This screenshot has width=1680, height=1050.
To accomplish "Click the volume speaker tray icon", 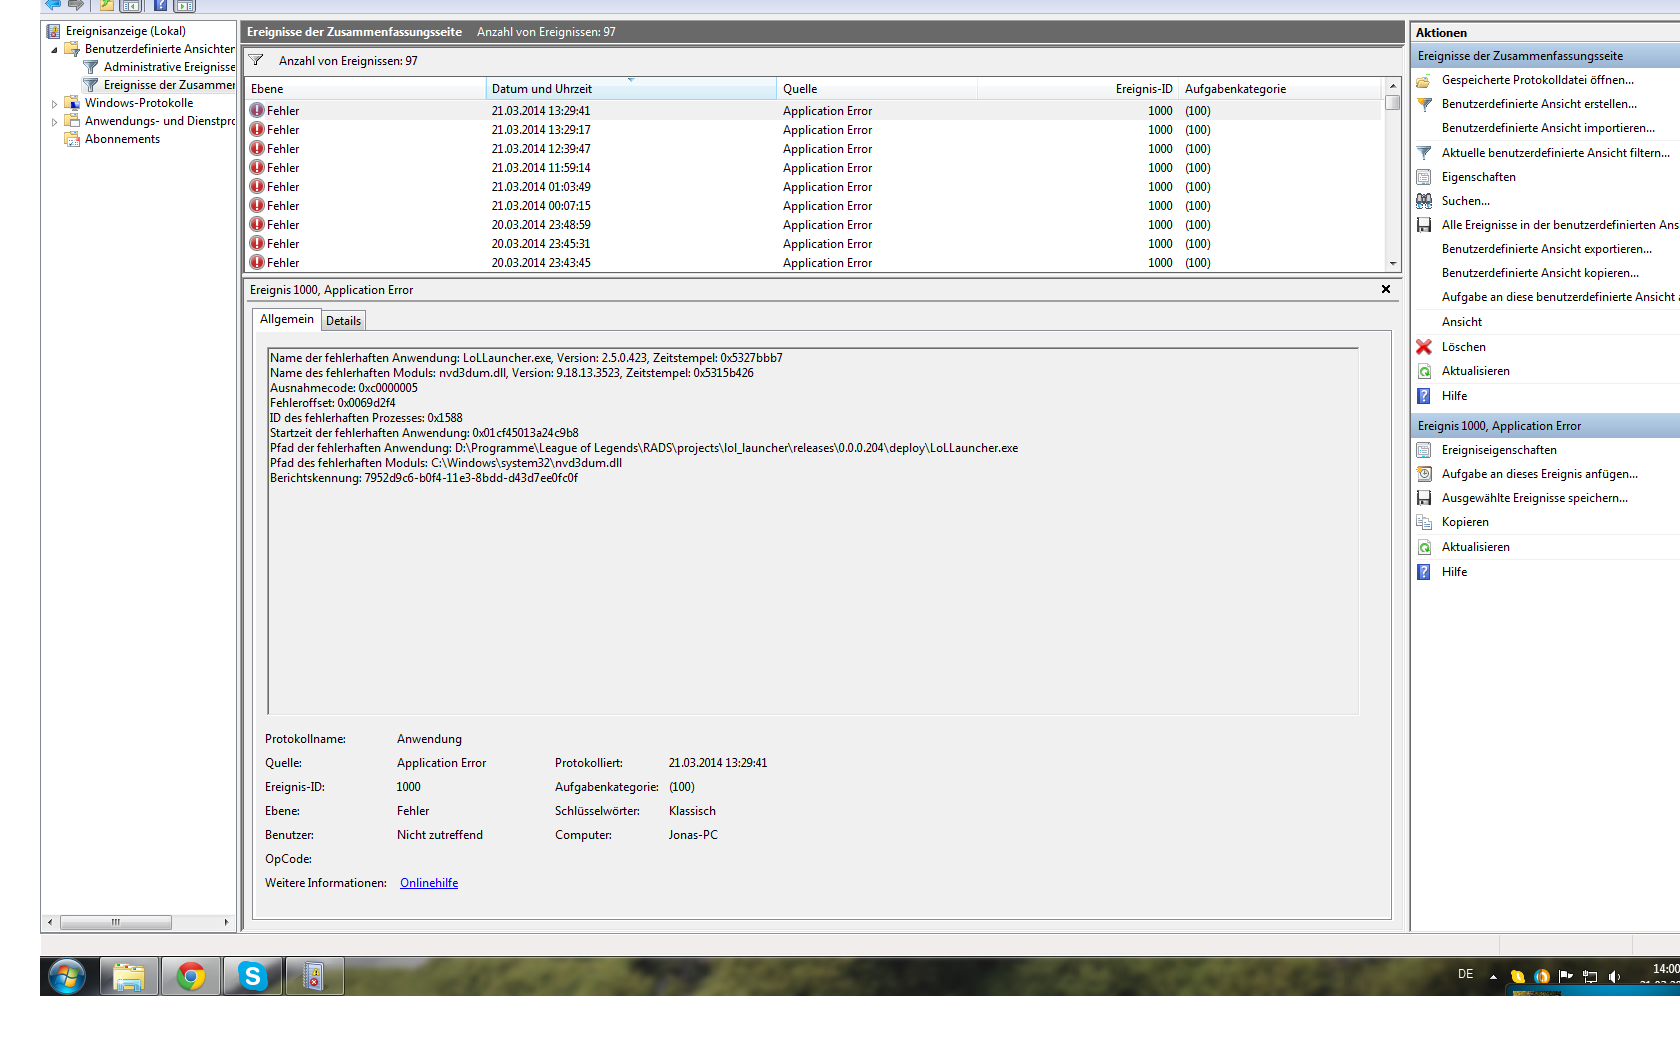I will click(x=1614, y=977).
